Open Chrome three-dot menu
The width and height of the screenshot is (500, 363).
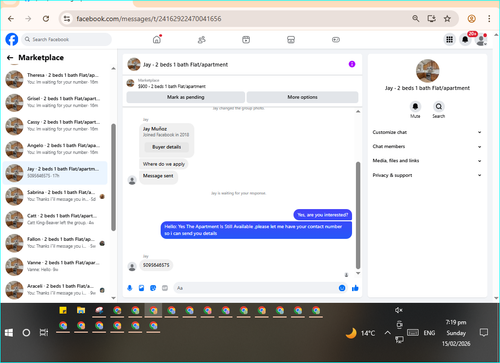[x=489, y=19]
